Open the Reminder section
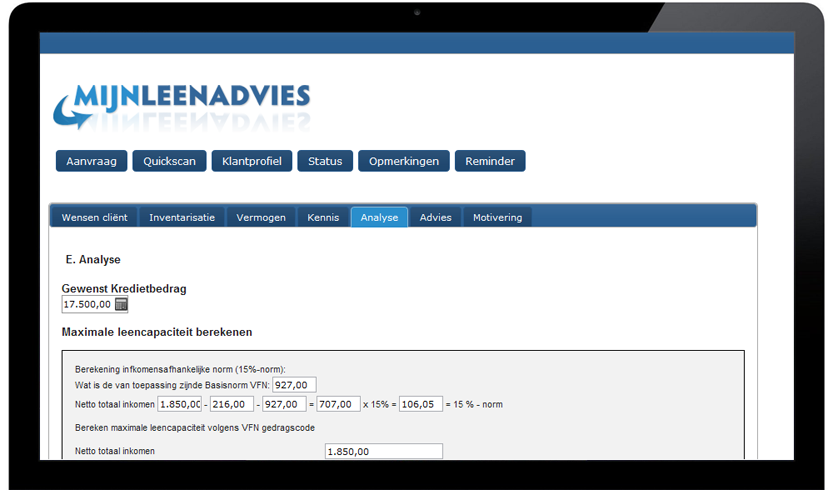 coord(490,161)
